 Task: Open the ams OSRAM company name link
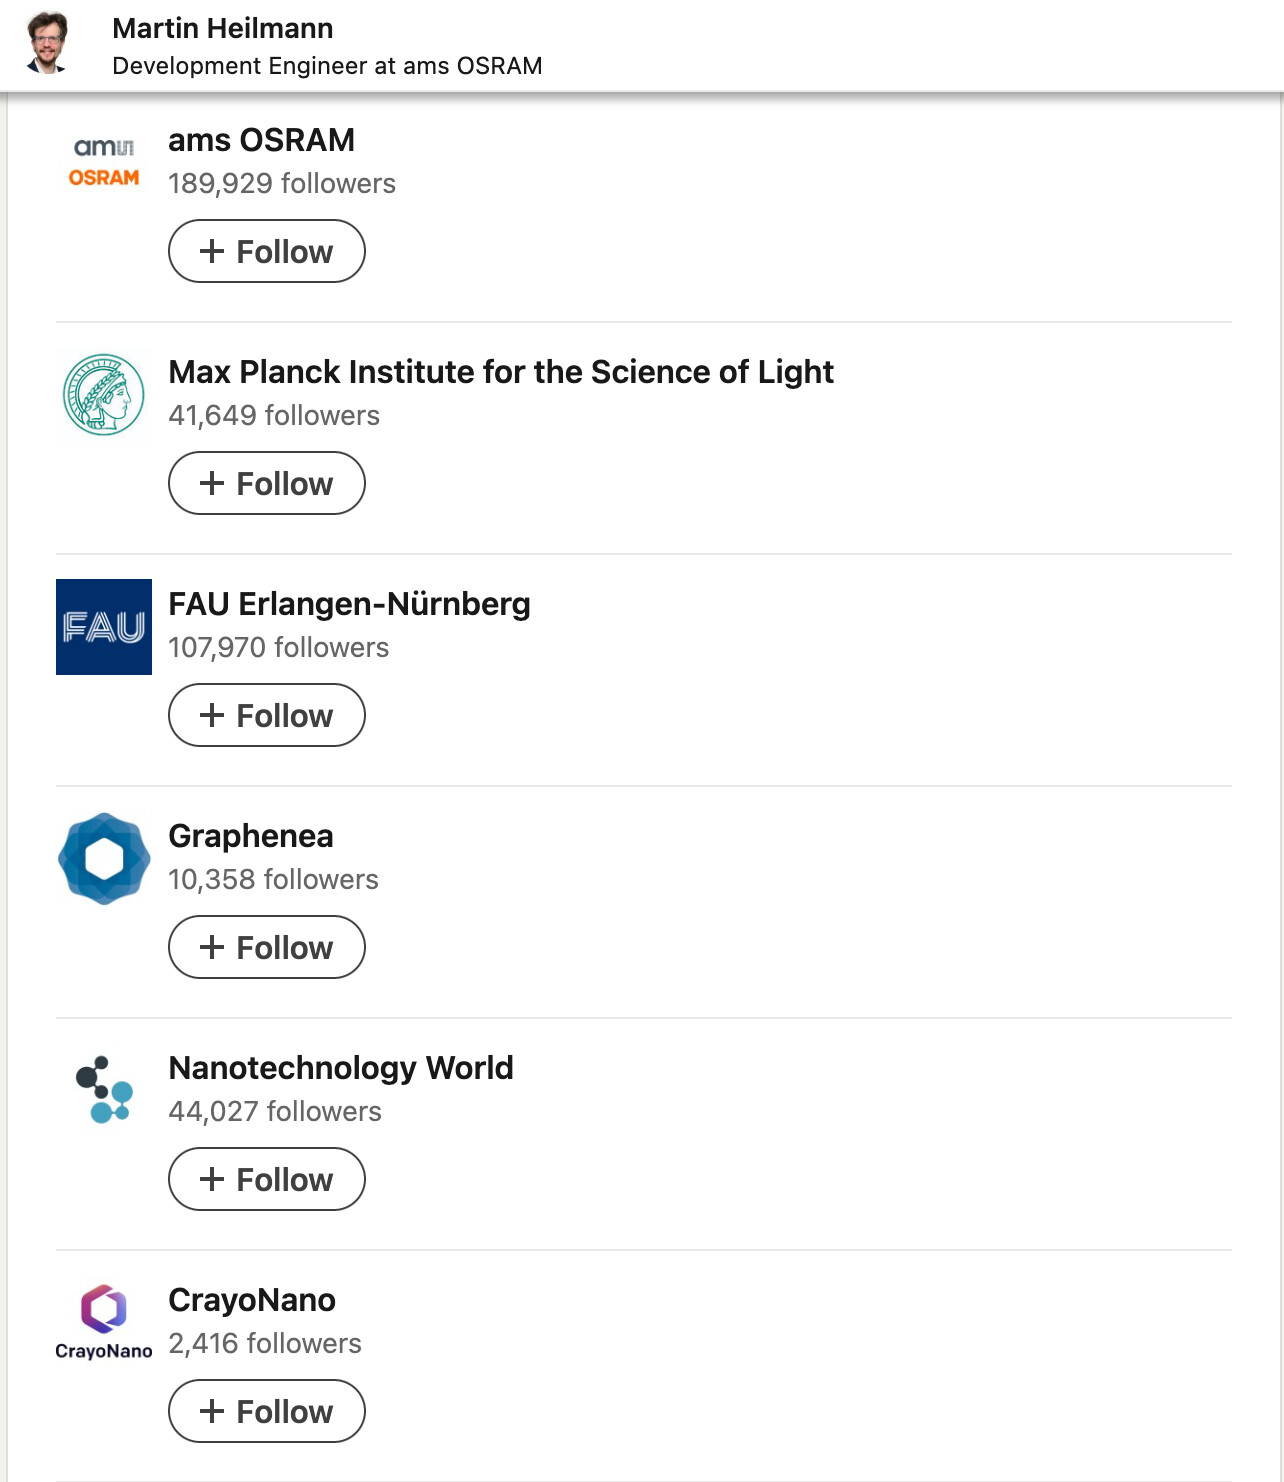click(262, 140)
